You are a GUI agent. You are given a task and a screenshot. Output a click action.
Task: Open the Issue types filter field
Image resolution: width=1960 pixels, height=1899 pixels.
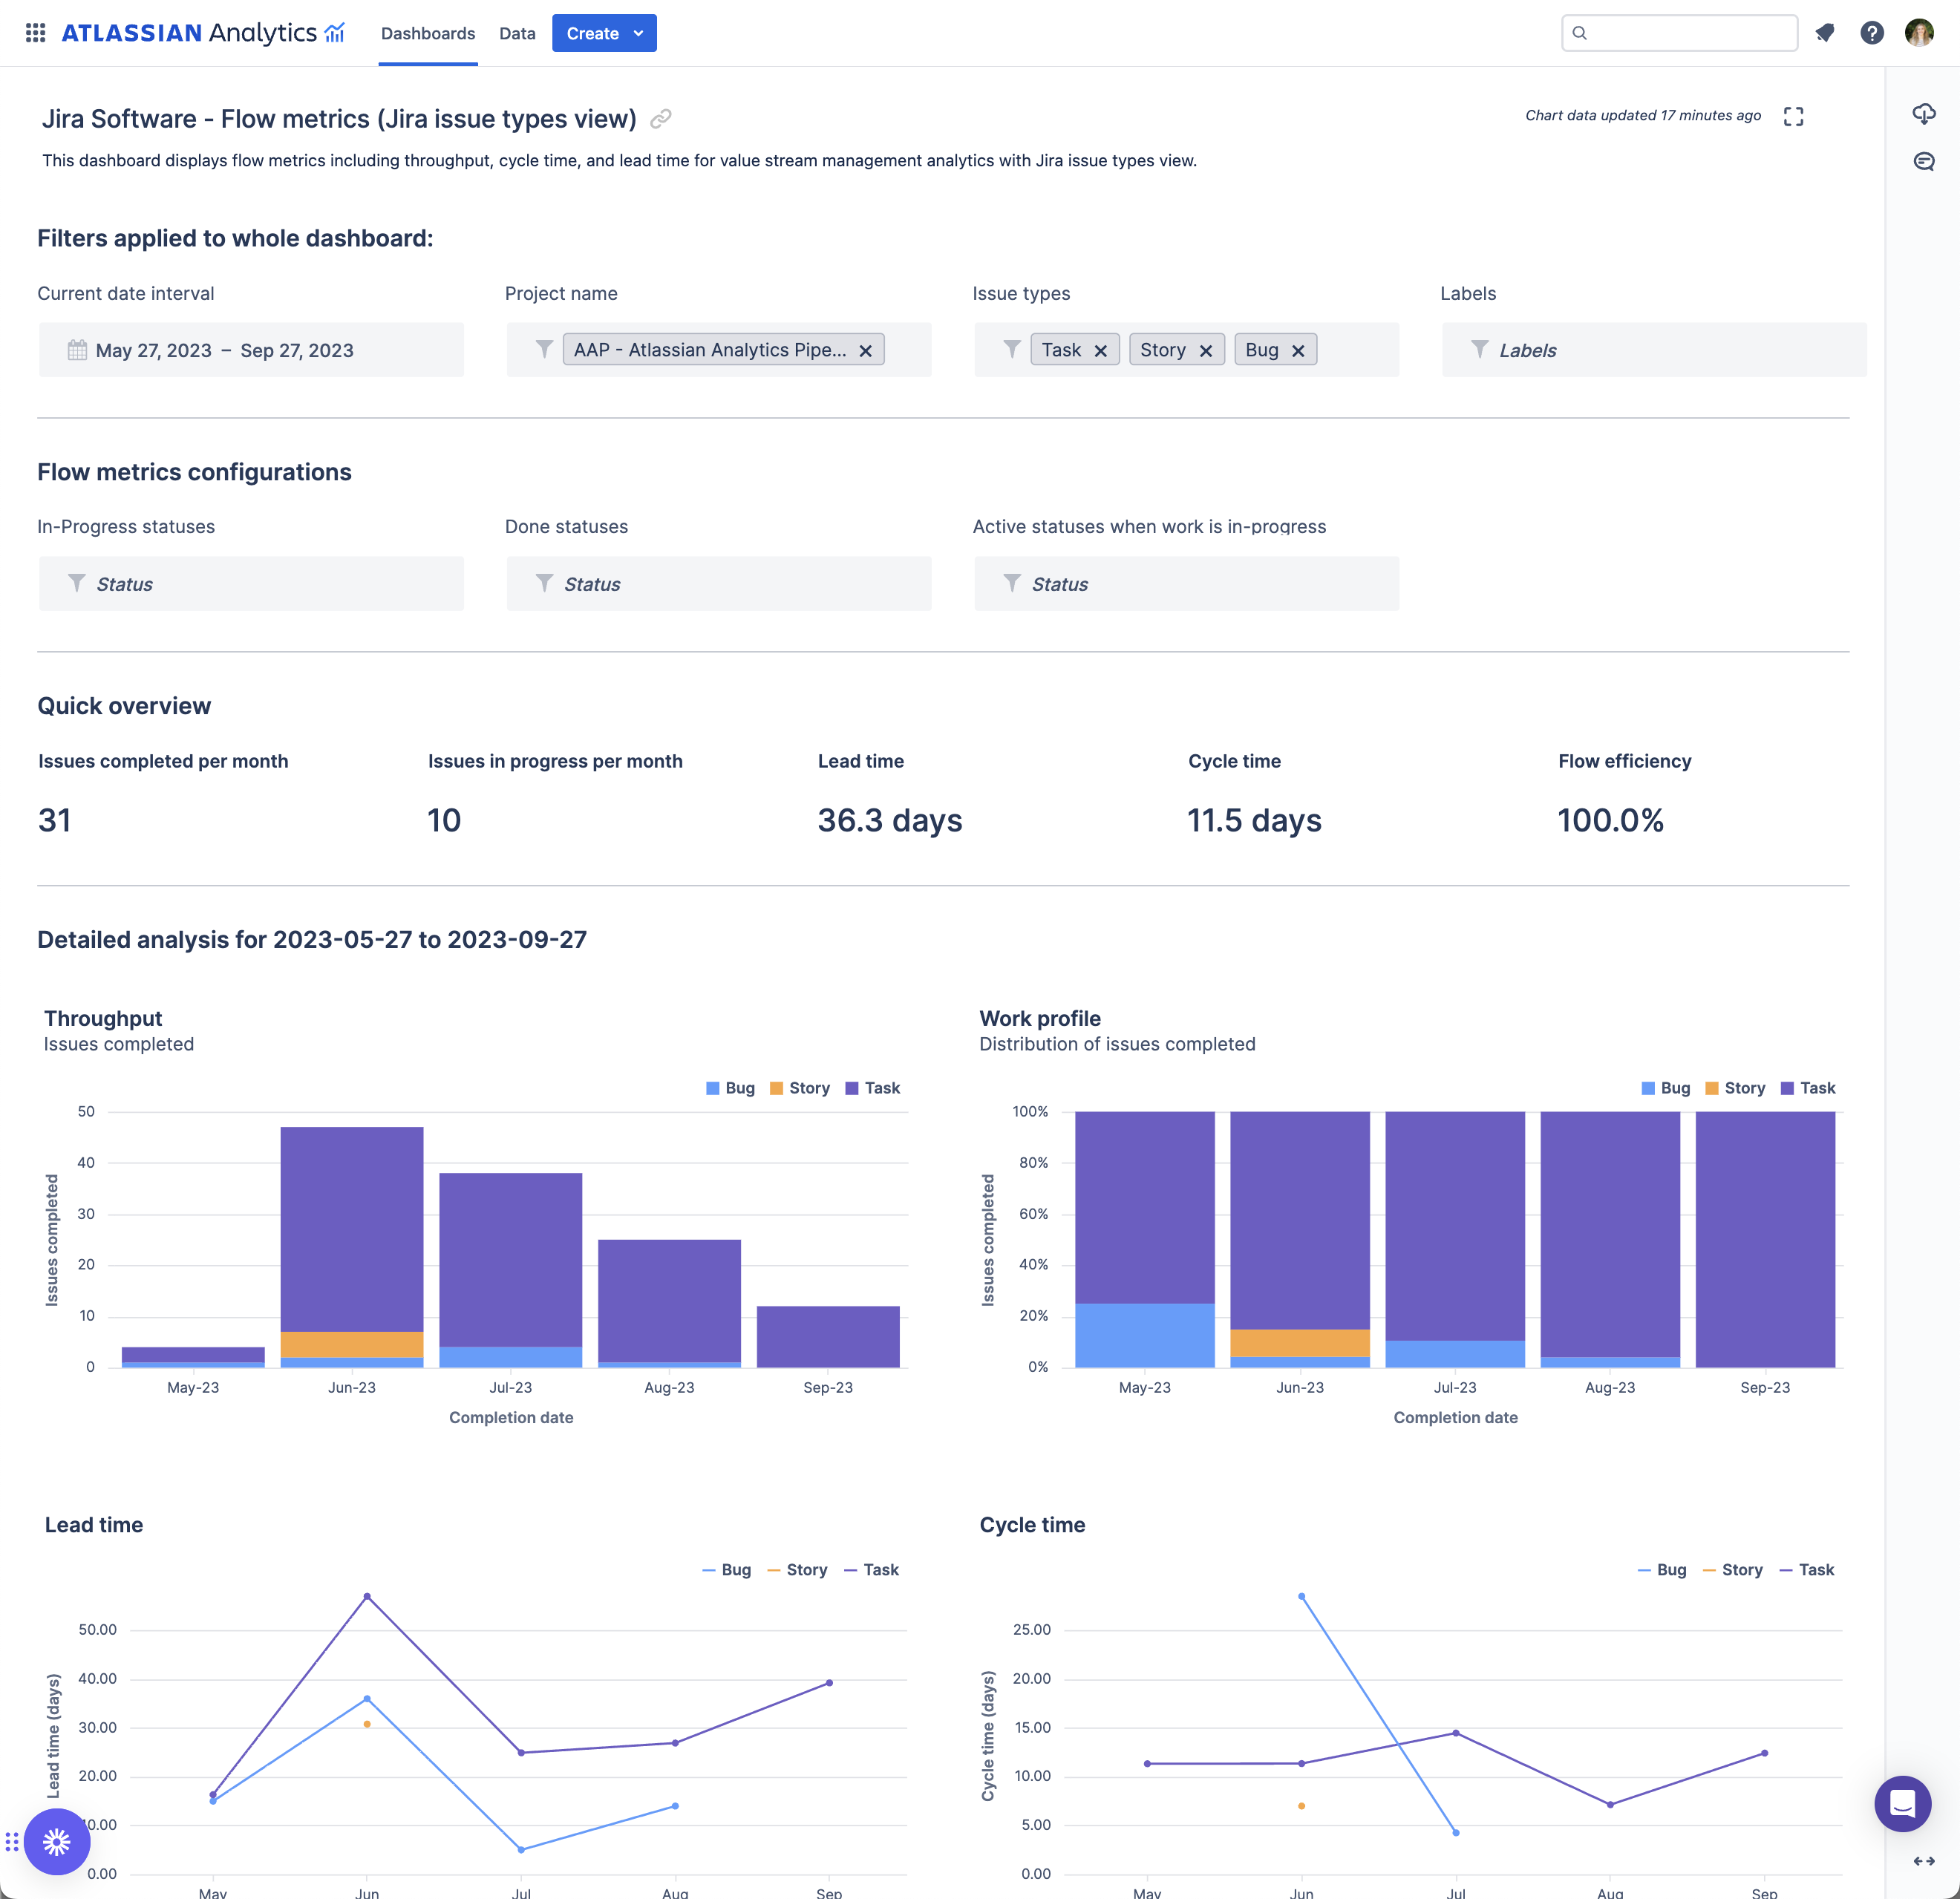[1186, 350]
